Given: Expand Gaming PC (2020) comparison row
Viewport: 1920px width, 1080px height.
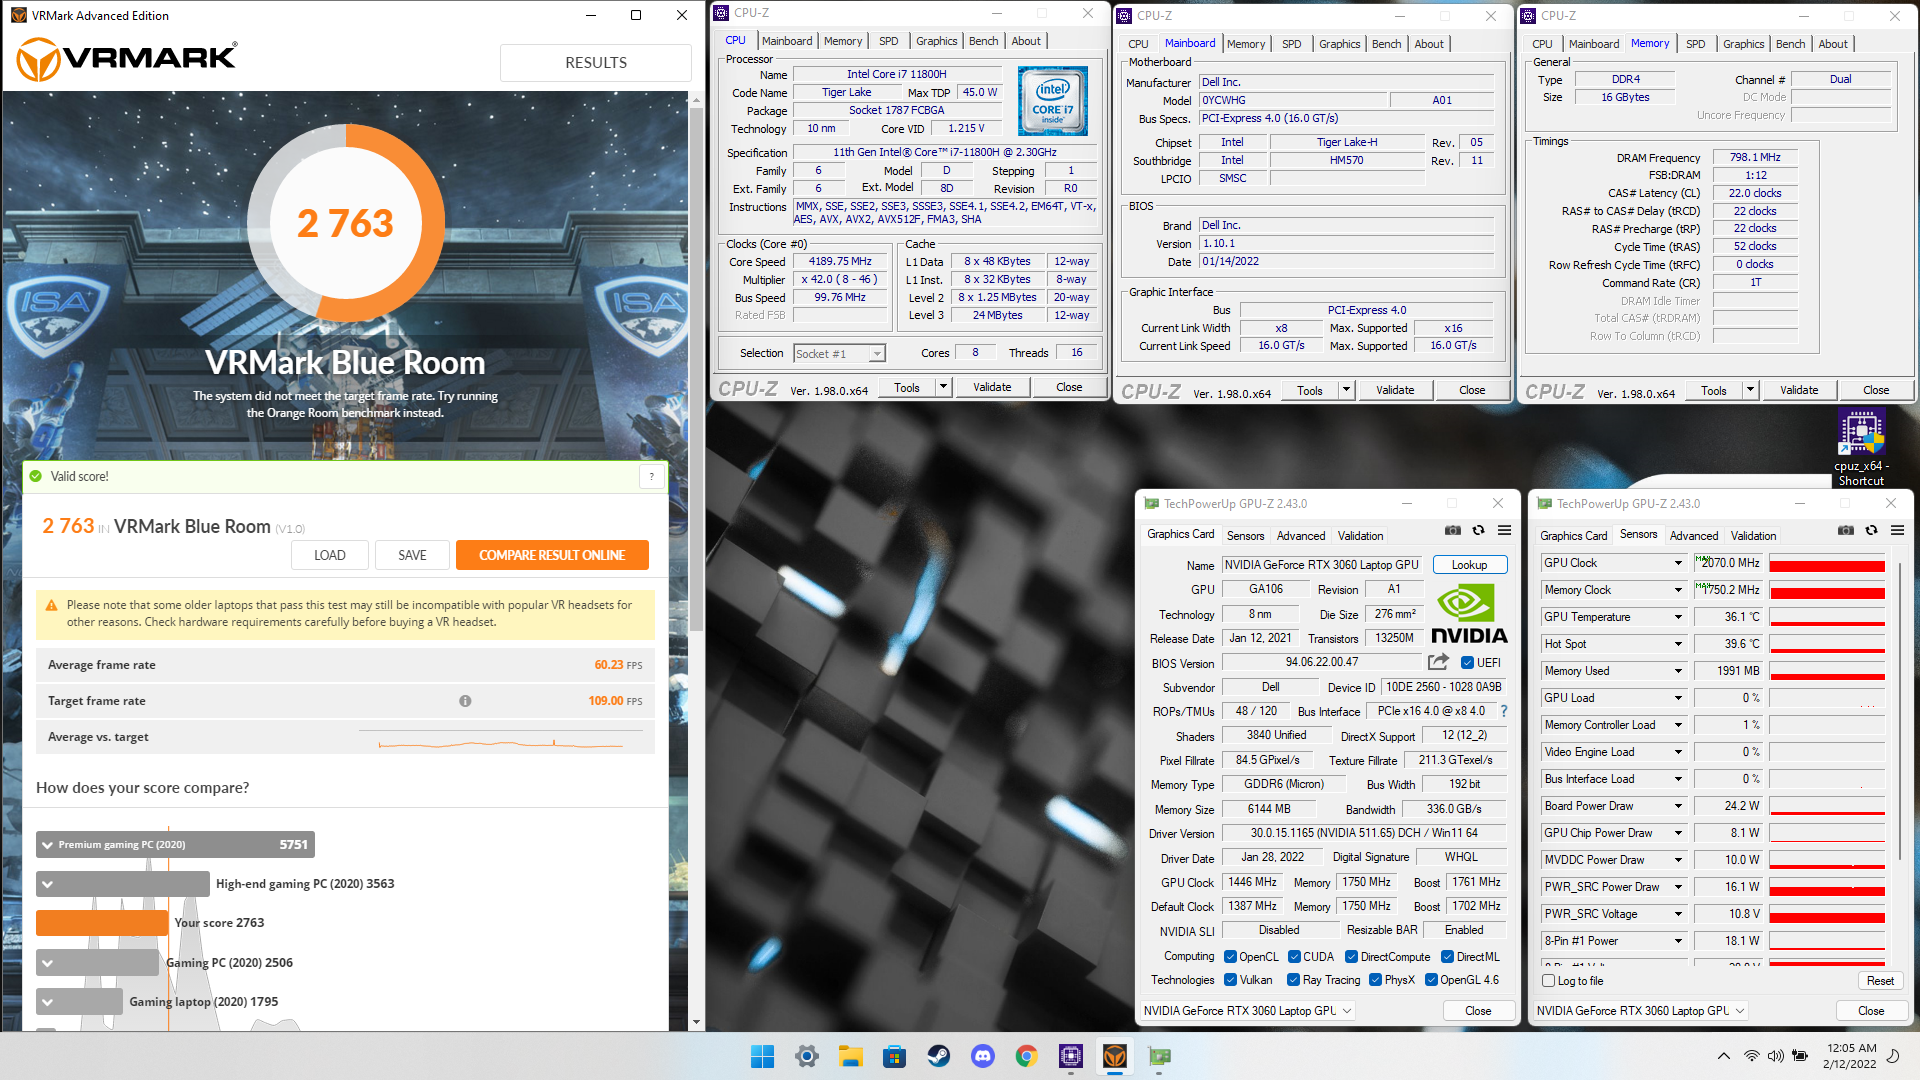Looking at the screenshot, I should click(47, 963).
